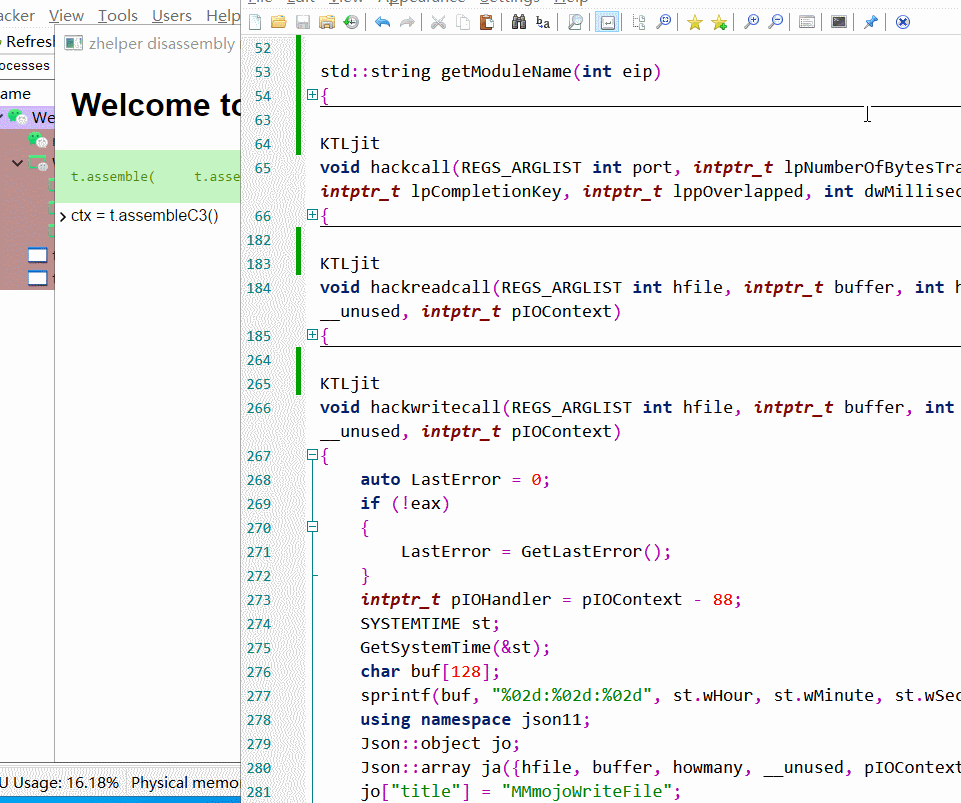The height and width of the screenshot is (803, 961).
Task: Click the getModuleName function name
Action: click(506, 72)
